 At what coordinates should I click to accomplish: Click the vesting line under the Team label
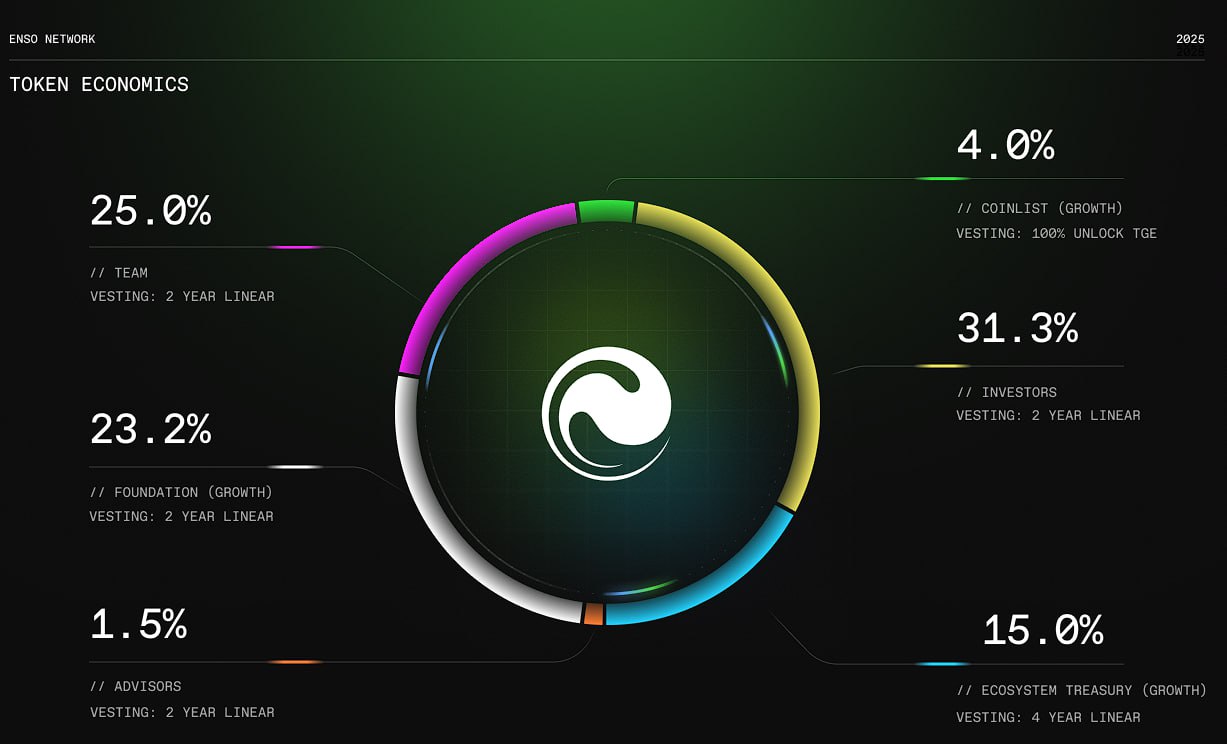coord(182,297)
